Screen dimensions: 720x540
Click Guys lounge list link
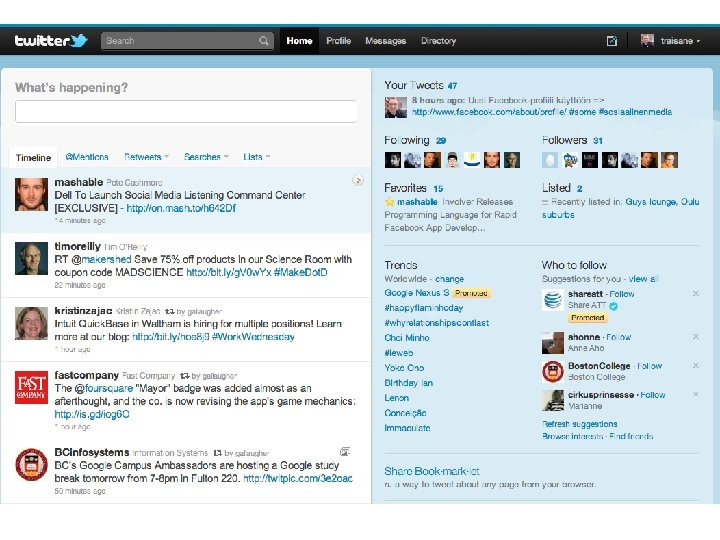pyautogui.click(x=651, y=202)
